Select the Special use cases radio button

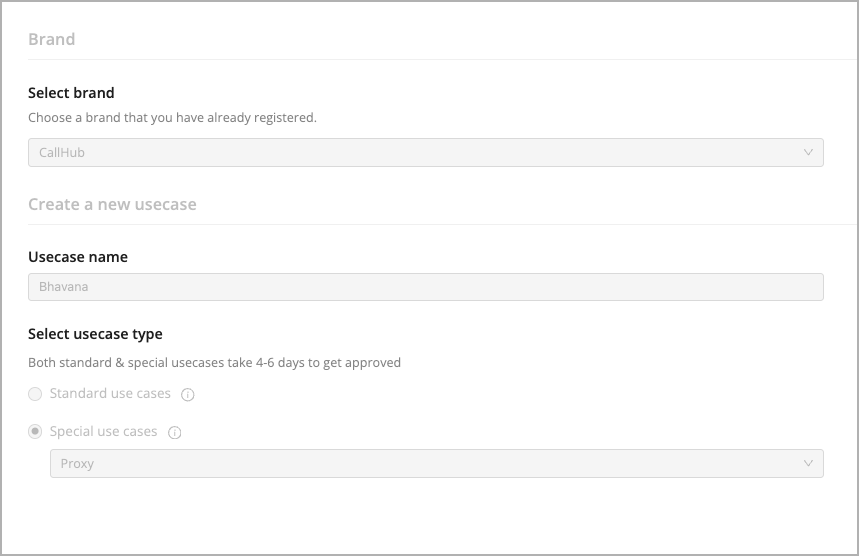click(35, 432)
